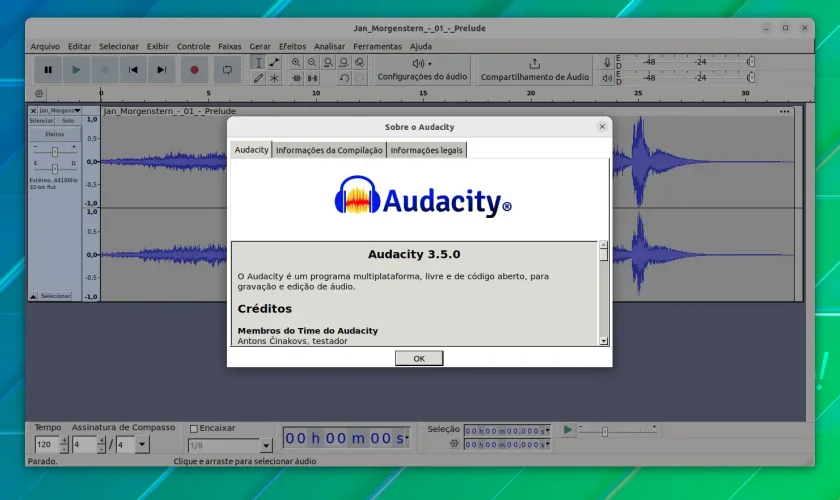Click the speaker playback meter icon
The width and height of the screenshot is (840, 500).
point(606,78)
